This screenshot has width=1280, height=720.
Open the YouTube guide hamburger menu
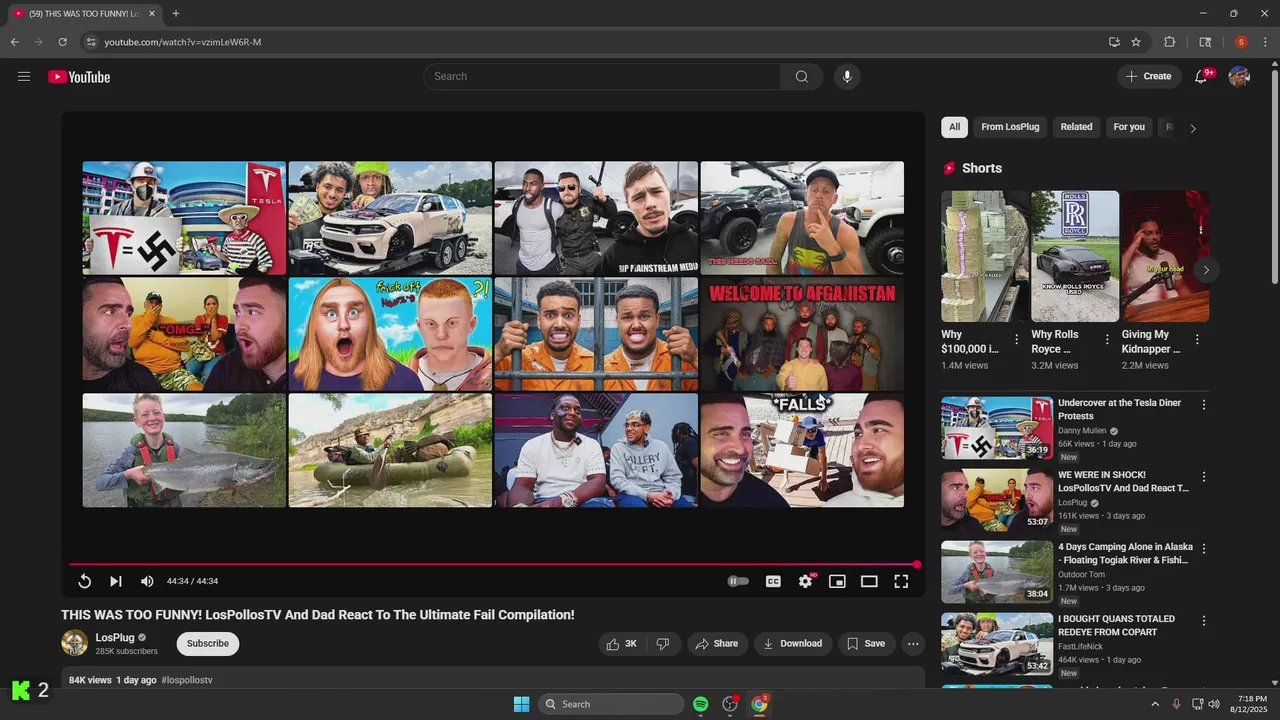pos(24,77)
